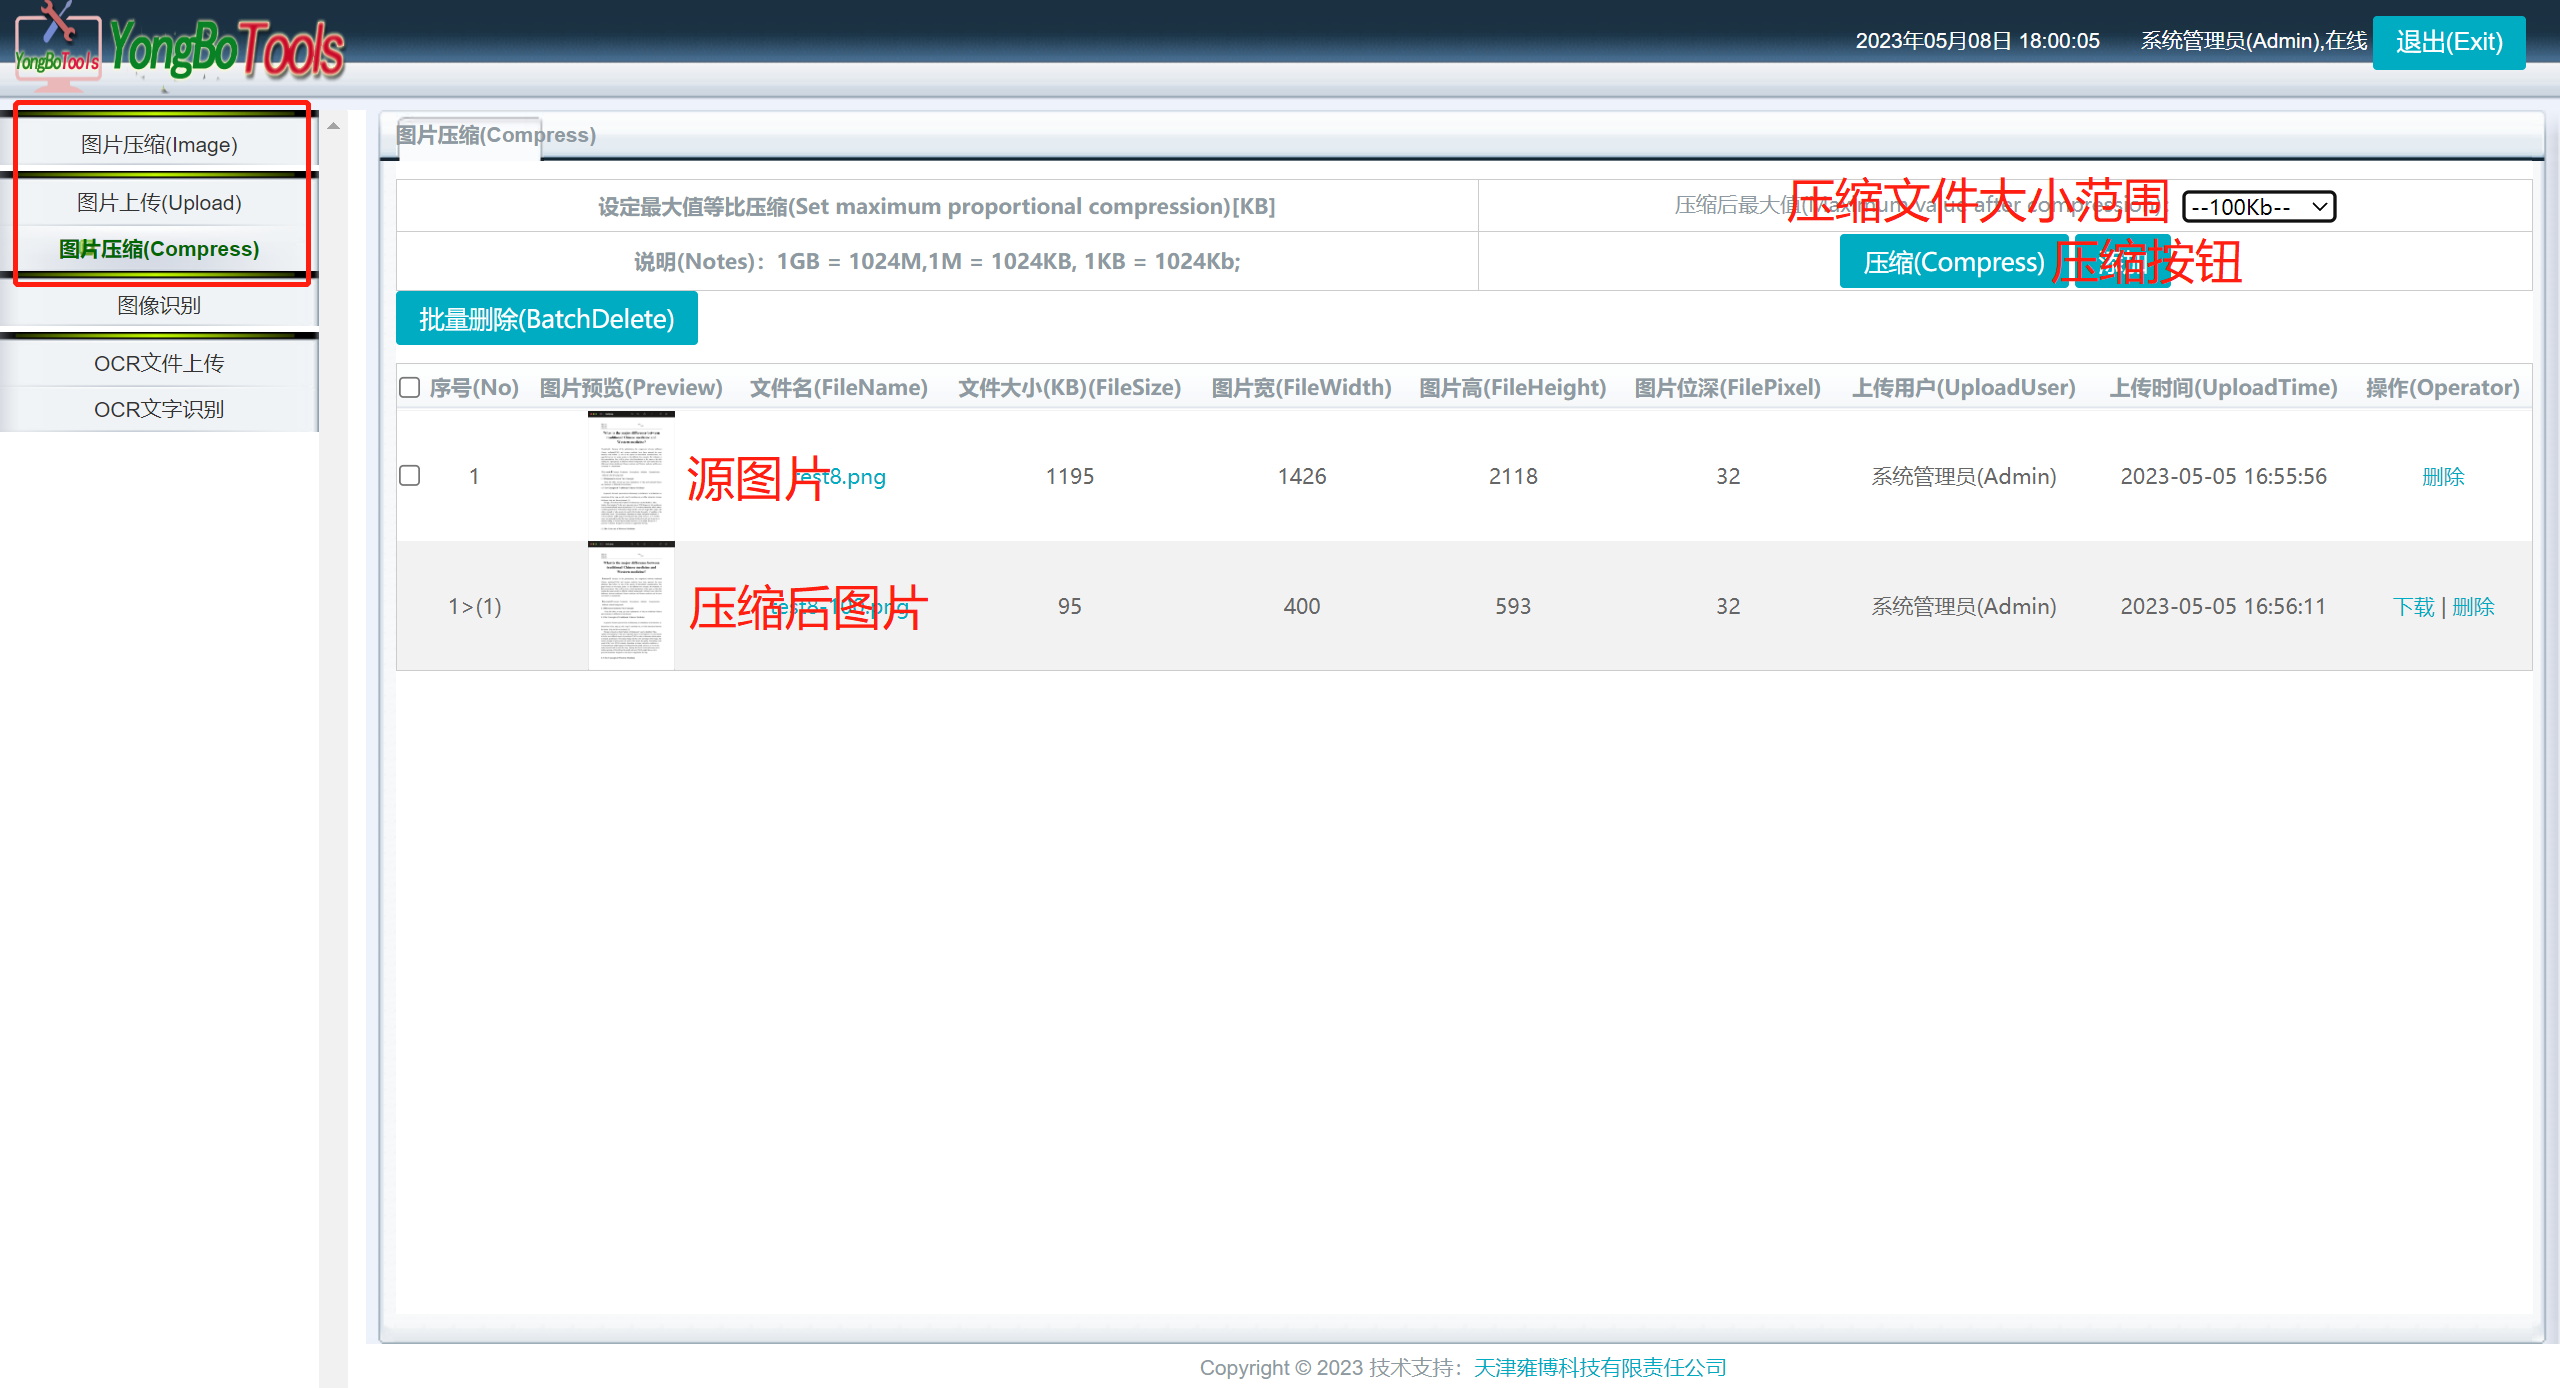Click the sidebar scroll-up arrow
Screen dimensions: 2560x1388
[334, 127]
